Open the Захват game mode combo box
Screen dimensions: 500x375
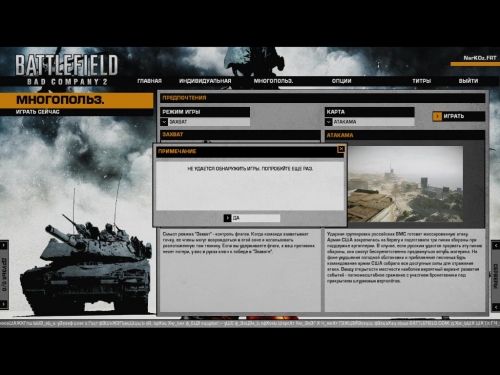click(205, 122)
